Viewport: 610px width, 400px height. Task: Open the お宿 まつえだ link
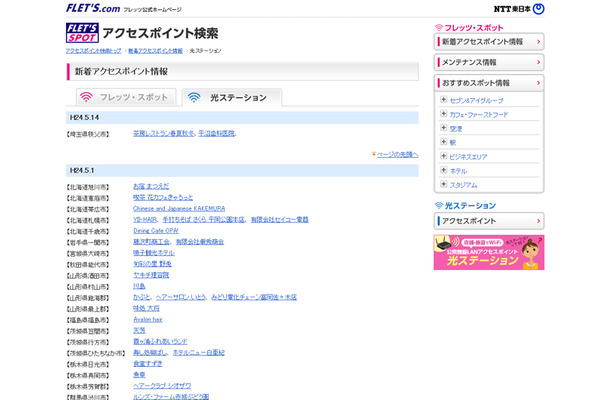151,186
